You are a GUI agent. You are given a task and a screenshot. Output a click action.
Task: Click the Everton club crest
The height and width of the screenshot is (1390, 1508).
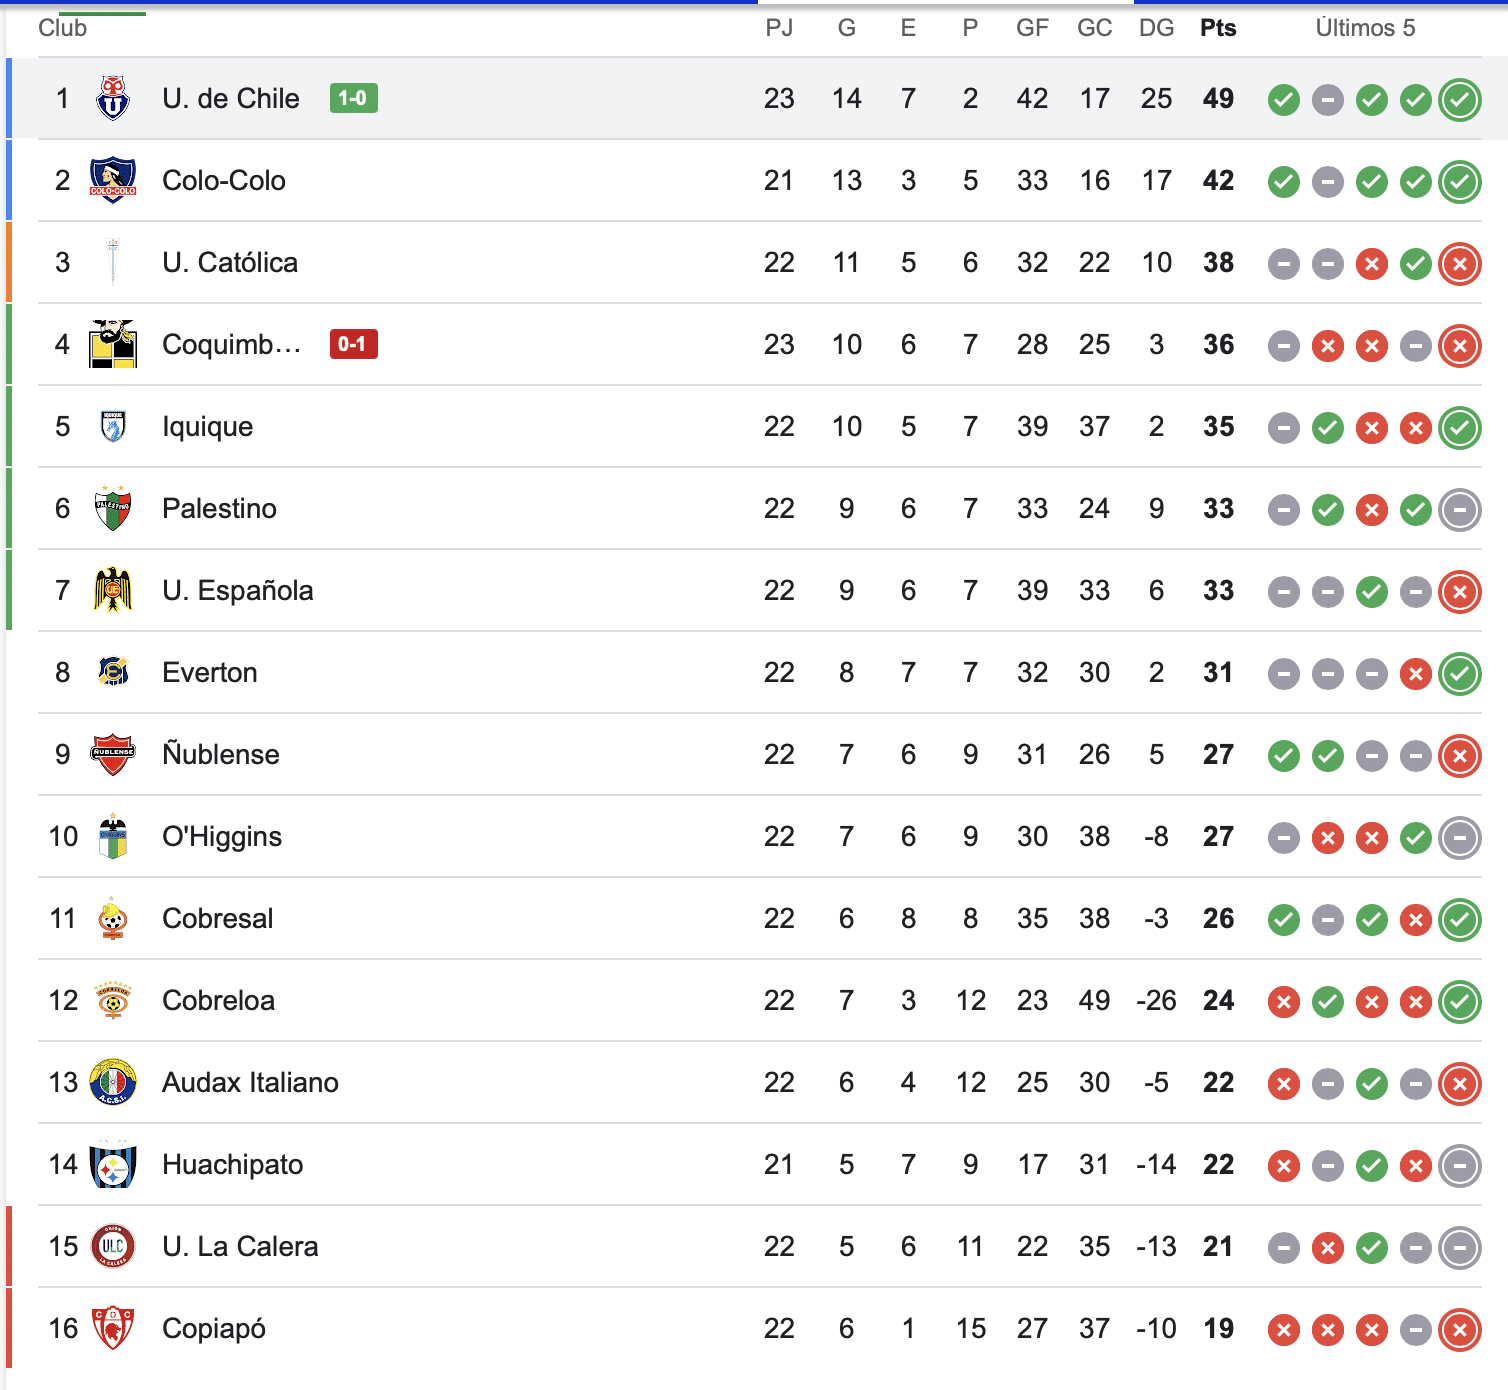pos(112,673)
